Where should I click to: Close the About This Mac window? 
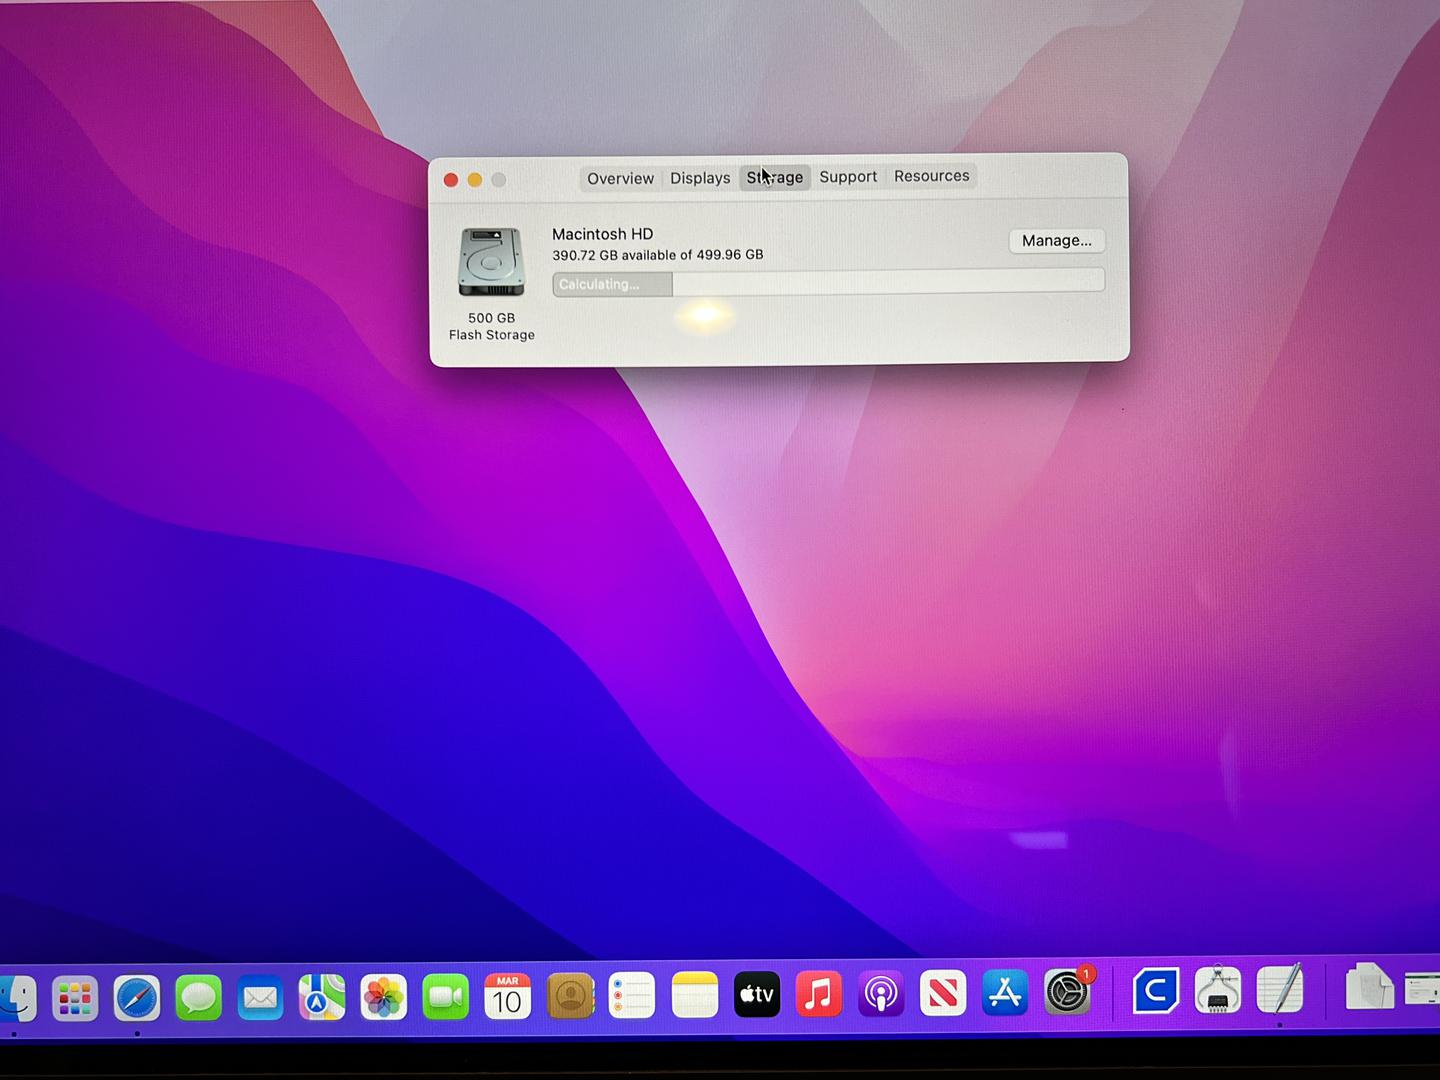(451, 180)
